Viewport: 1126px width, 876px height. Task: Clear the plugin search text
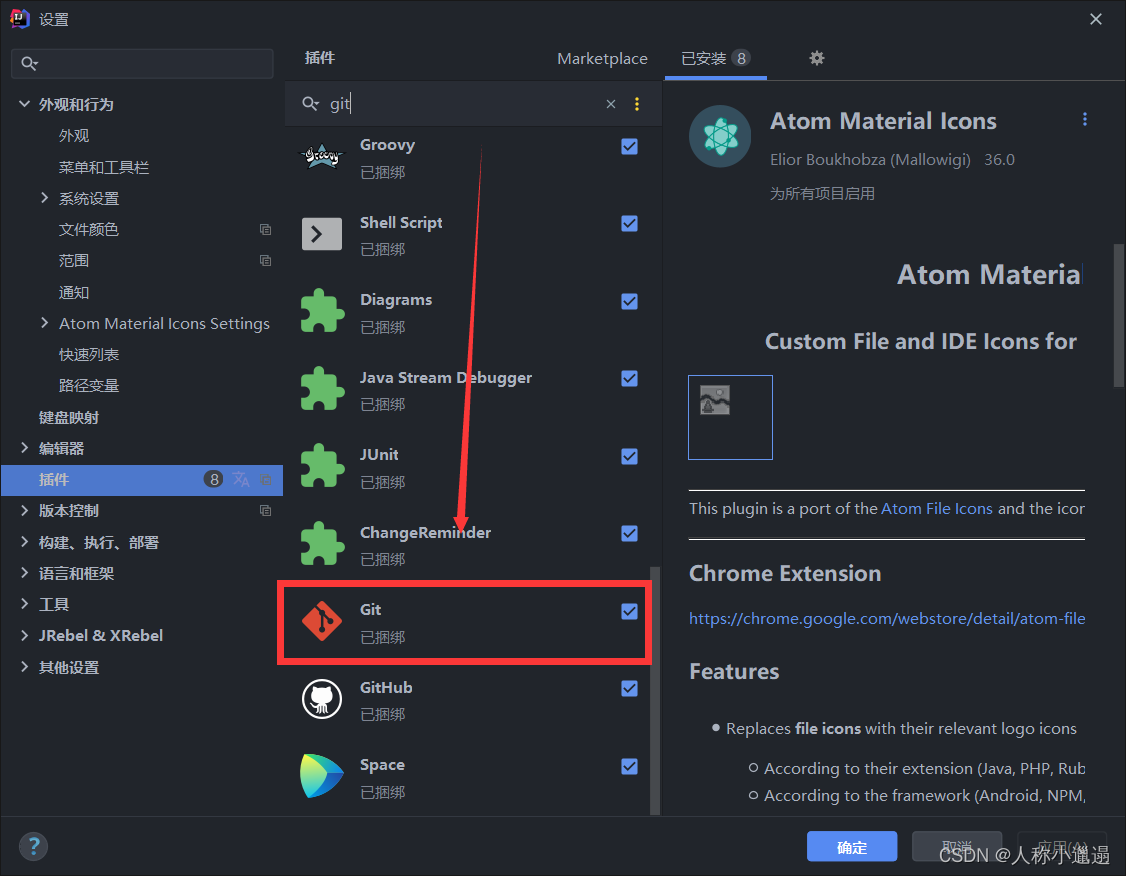(610, 104)
